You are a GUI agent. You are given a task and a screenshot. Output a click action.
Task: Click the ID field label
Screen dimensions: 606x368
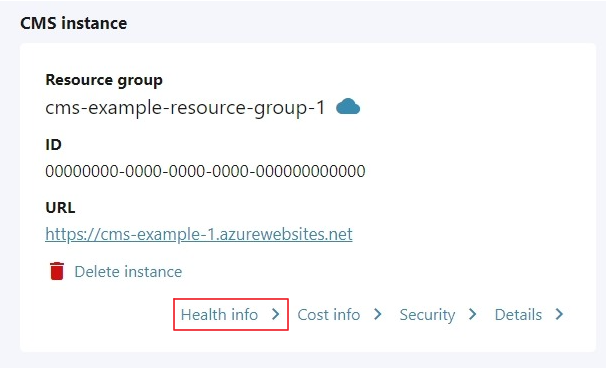[x=53, y=145]
